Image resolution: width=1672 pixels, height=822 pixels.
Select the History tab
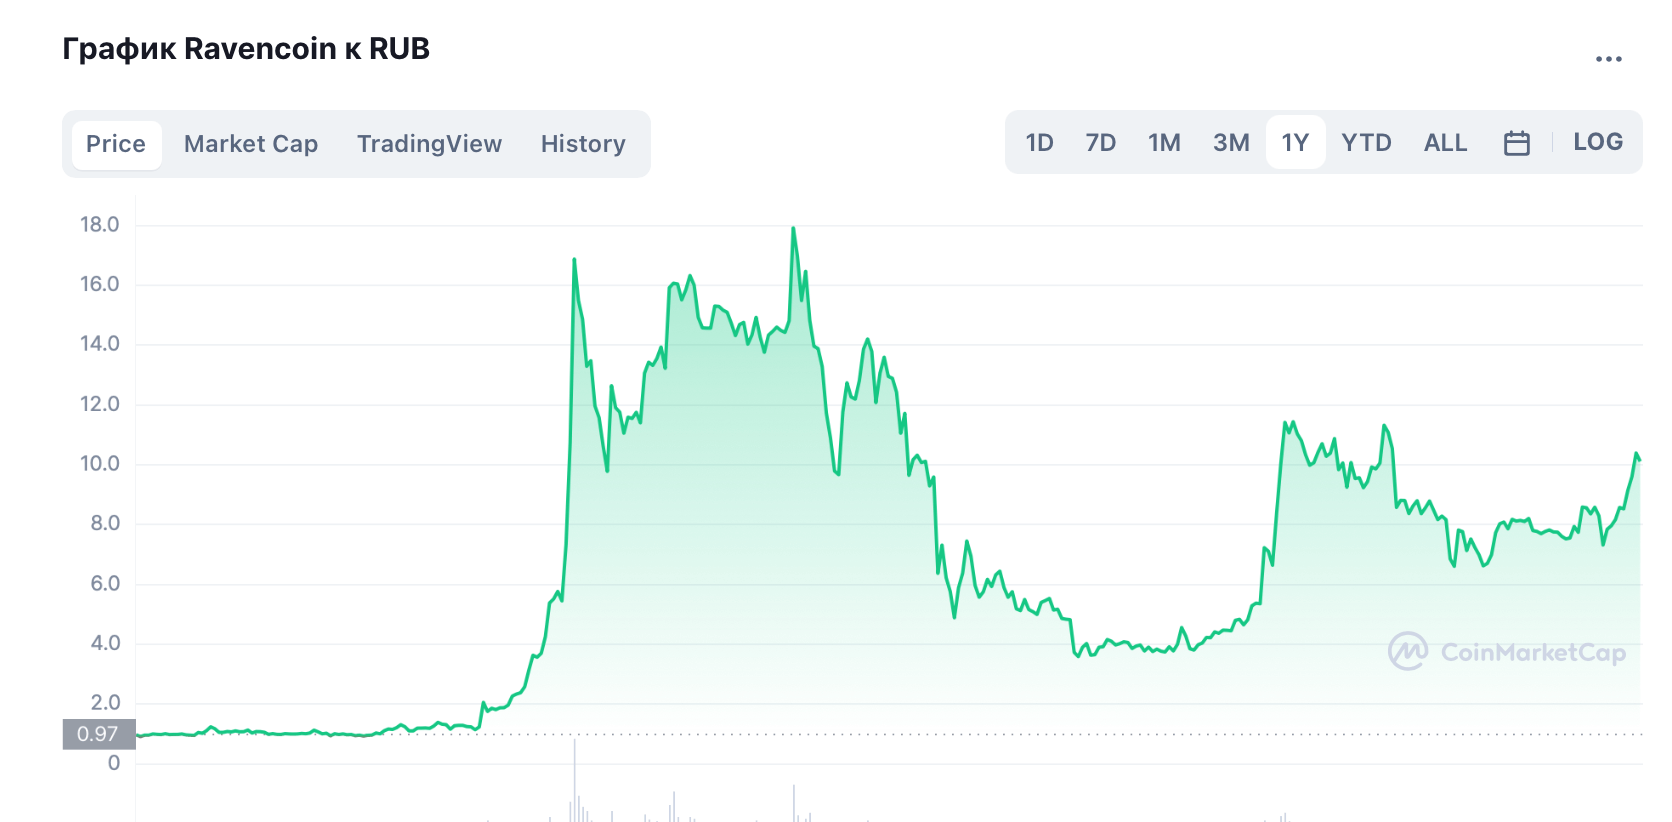coord(583,144)
